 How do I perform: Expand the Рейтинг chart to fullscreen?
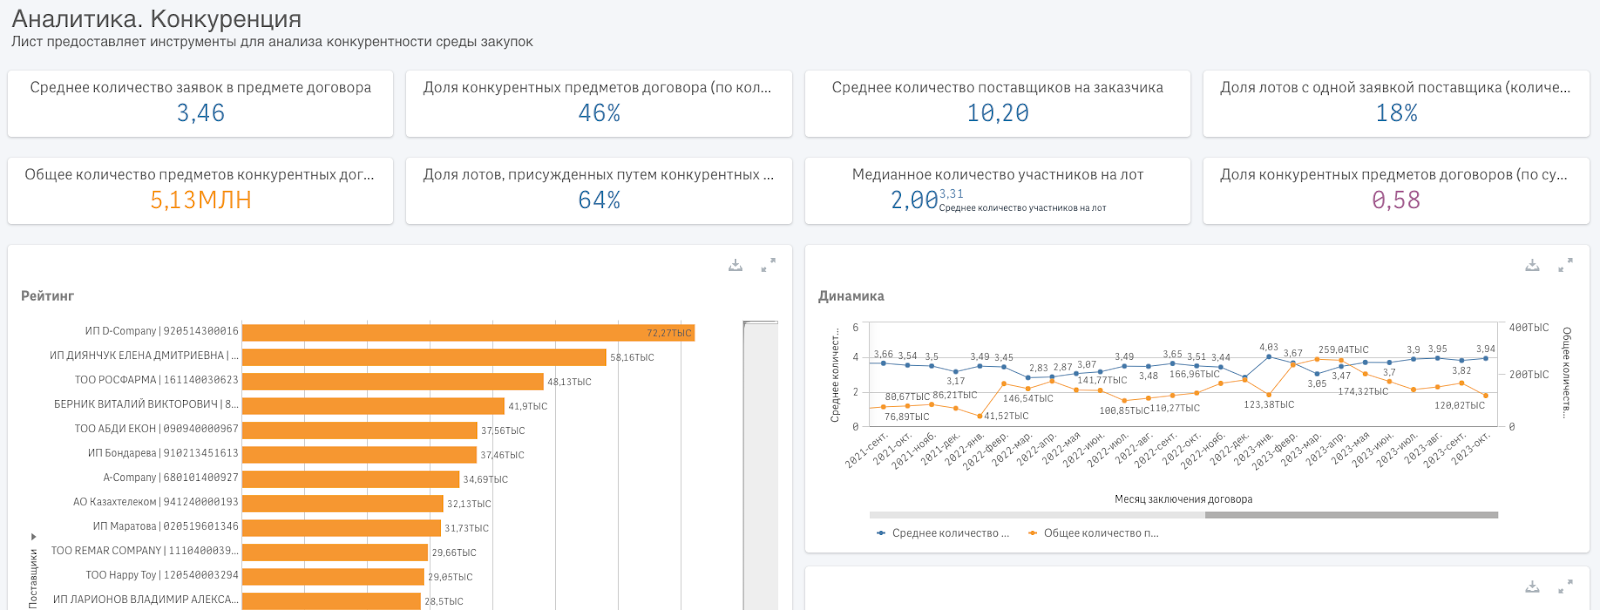[768, 265]
